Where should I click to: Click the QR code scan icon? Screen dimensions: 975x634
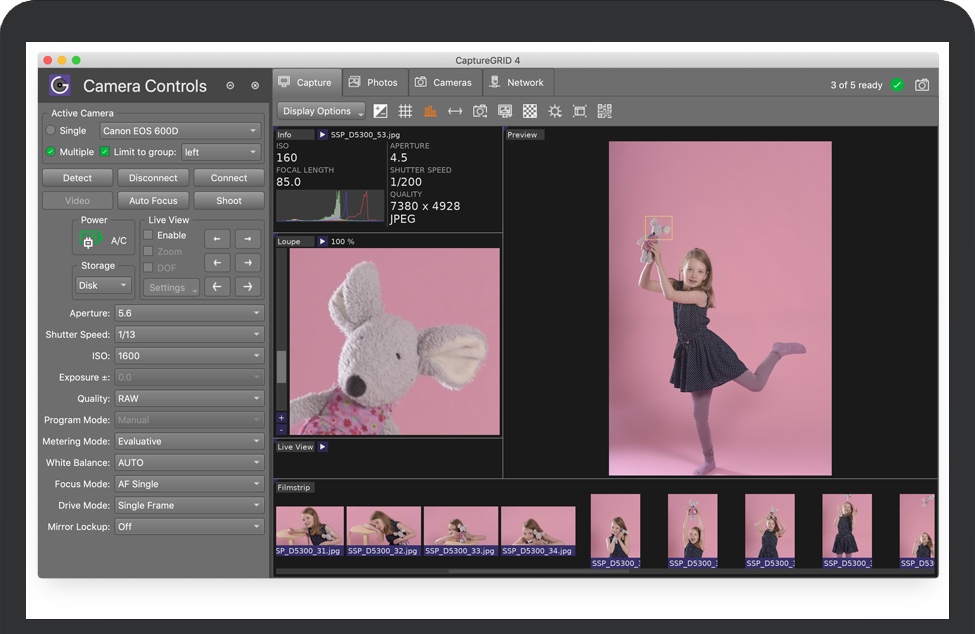605,111
